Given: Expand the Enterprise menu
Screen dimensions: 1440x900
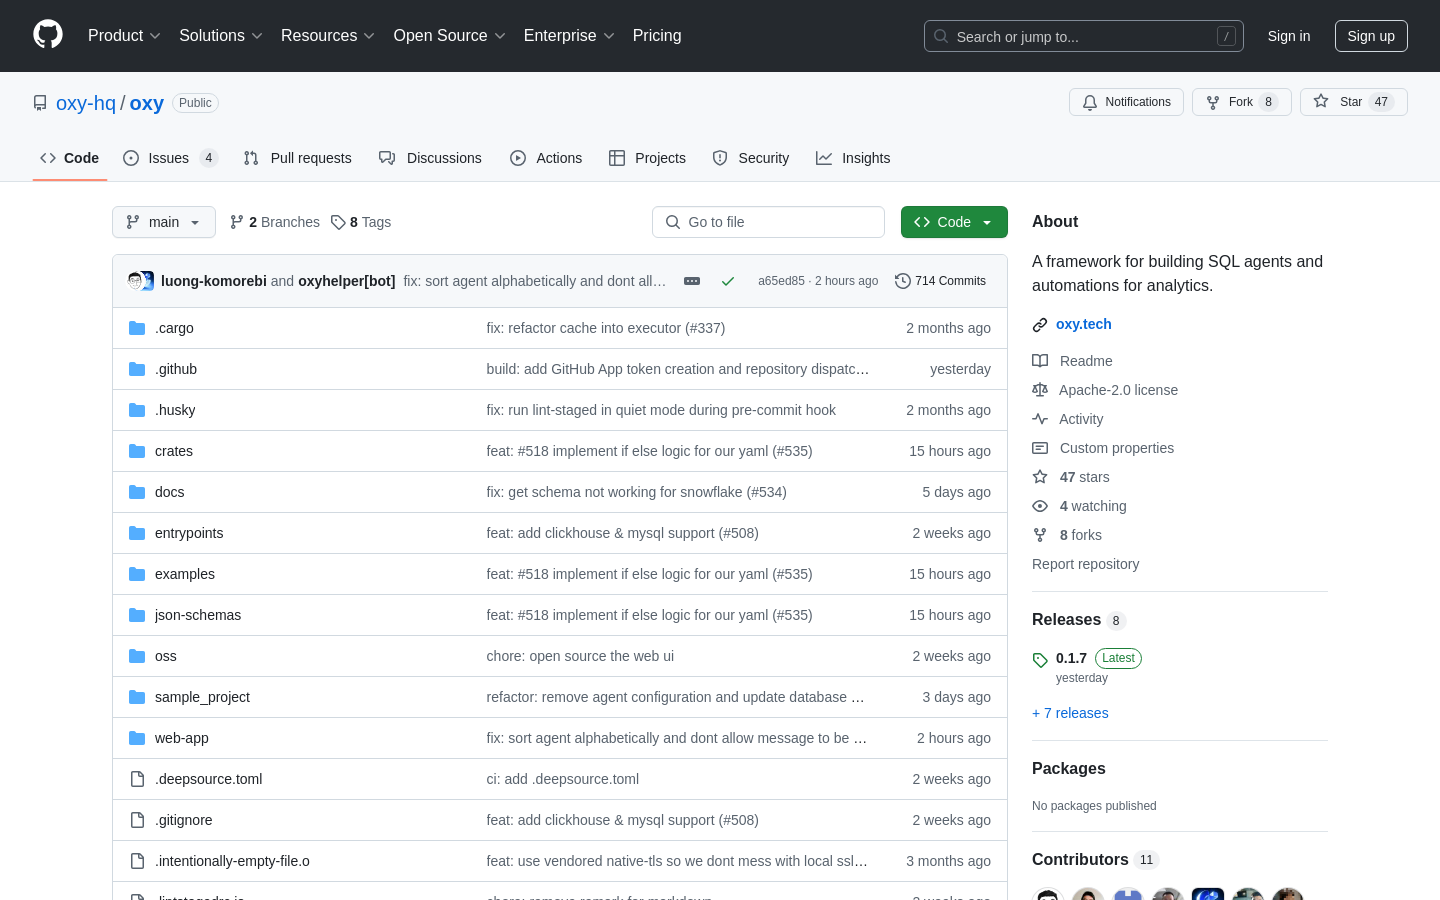Looking at the screenshot, I should pyautogui.click(x=570, y=36).
